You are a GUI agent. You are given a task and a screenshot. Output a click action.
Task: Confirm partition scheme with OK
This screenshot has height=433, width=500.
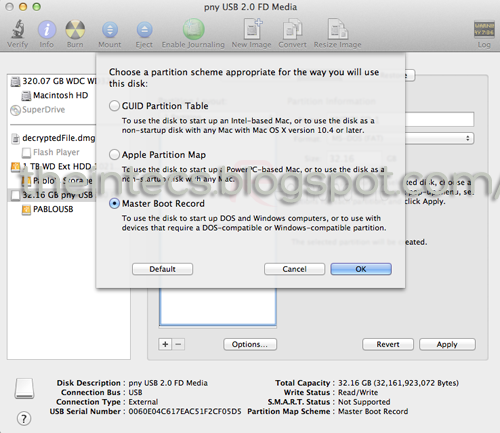click(361, 269)
